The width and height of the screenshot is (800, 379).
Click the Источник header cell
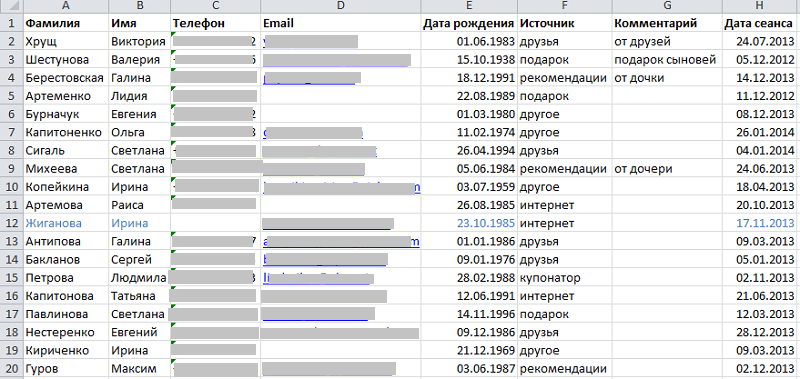pyautogui.click(x=565, y=23)
